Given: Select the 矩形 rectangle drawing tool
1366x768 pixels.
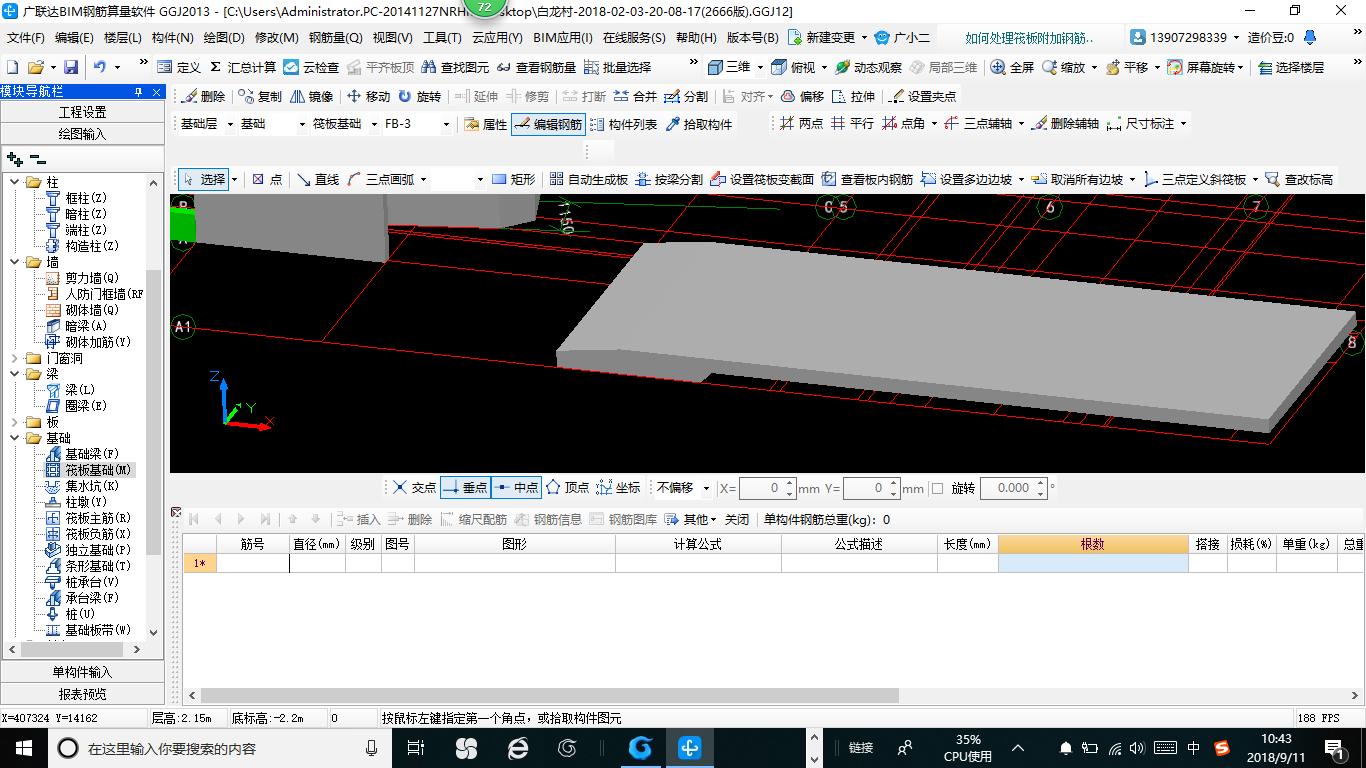Looking at the screenshot, I should 514,179.
